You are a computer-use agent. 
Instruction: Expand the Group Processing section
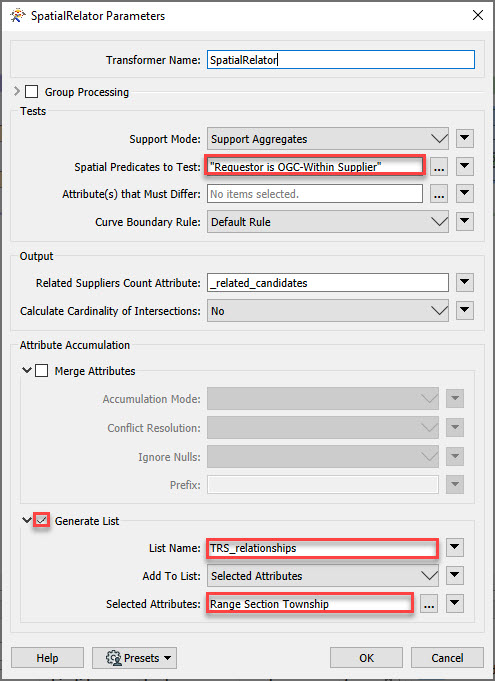tap(17, 91)
